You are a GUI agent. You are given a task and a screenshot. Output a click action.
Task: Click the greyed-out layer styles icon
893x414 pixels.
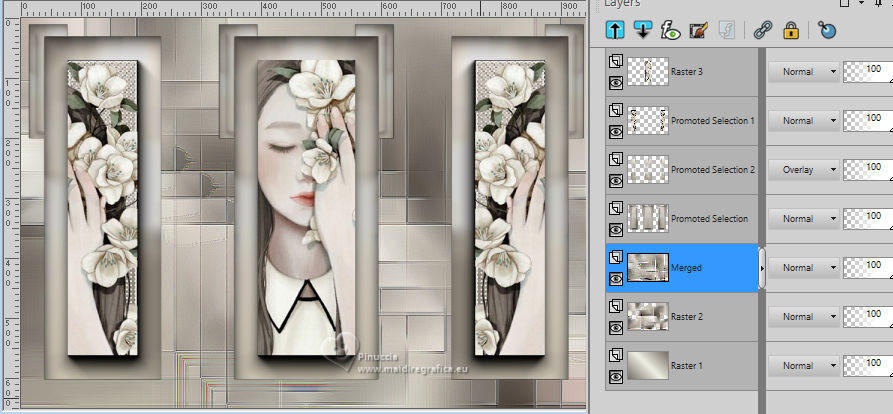coord(725,30)
